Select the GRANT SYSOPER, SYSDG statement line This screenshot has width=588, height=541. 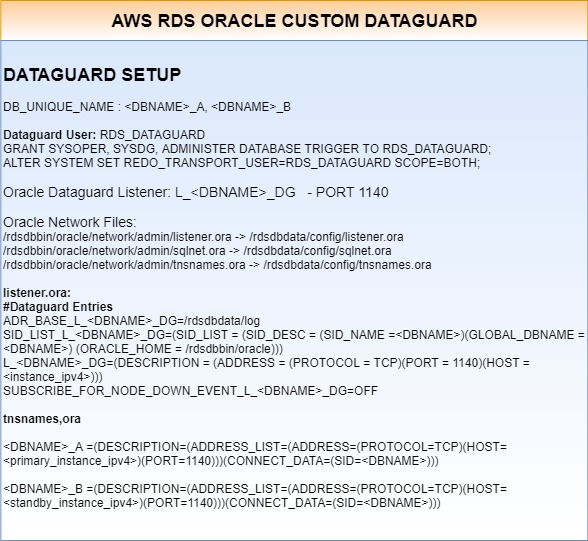247,149
